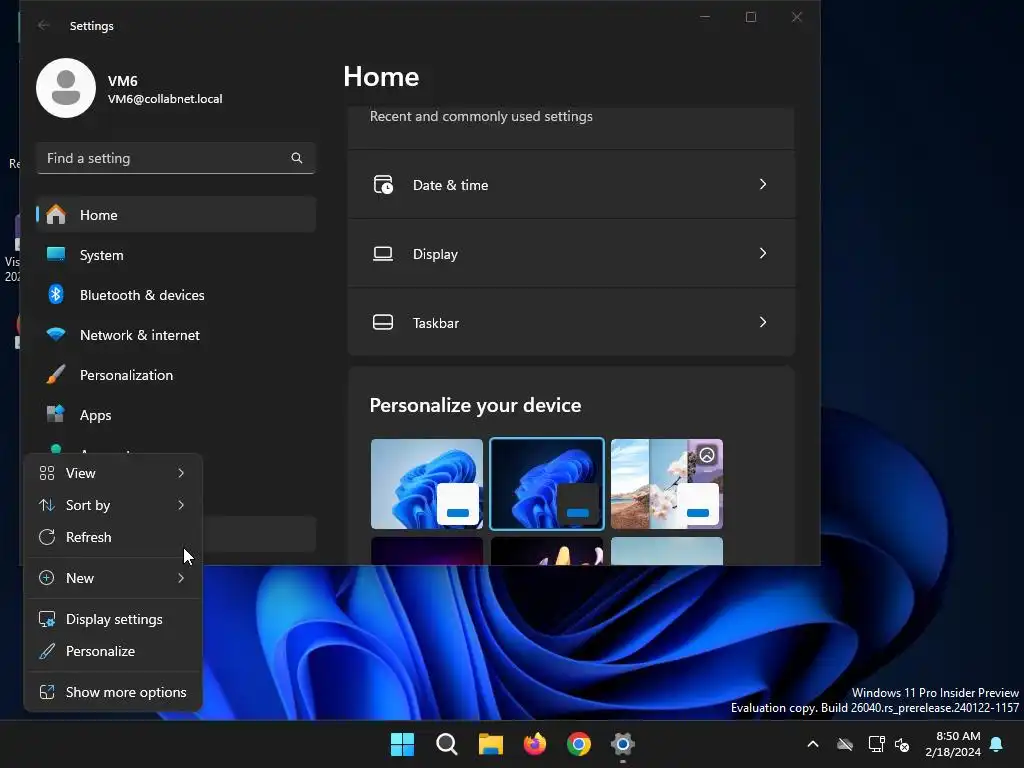Screen dimensions: 1024x768
Task: Open Date & time settings
Action: 571,185
